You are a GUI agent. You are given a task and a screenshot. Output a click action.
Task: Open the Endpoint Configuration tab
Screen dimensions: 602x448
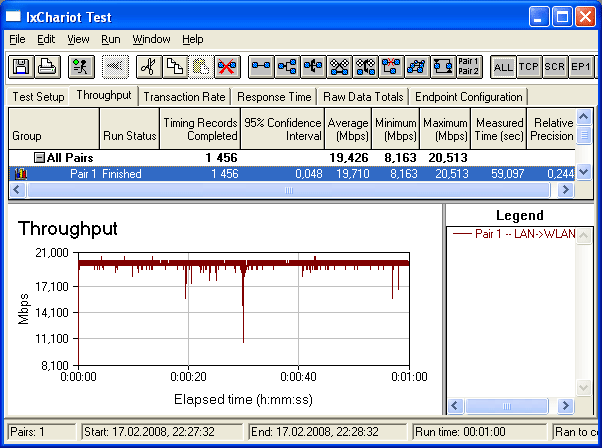[469, 97]
